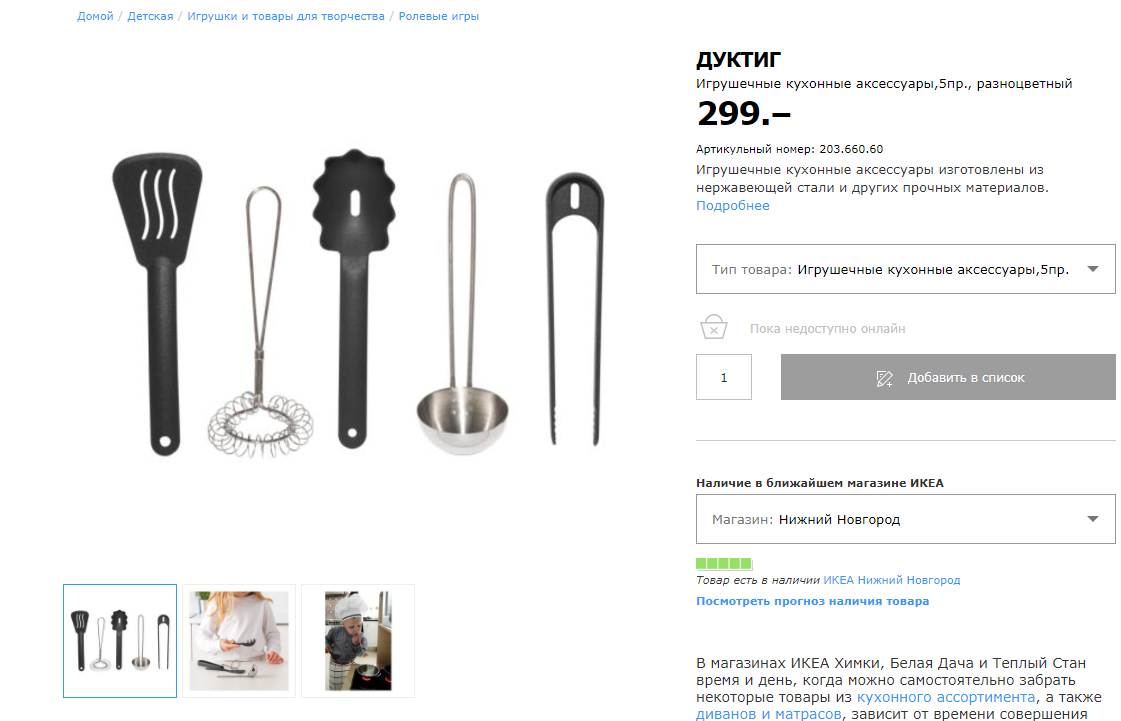Click Посмотреть прогноз наличия товара
The height and width of the screenshot is (721, 1121).
(813, 601)
